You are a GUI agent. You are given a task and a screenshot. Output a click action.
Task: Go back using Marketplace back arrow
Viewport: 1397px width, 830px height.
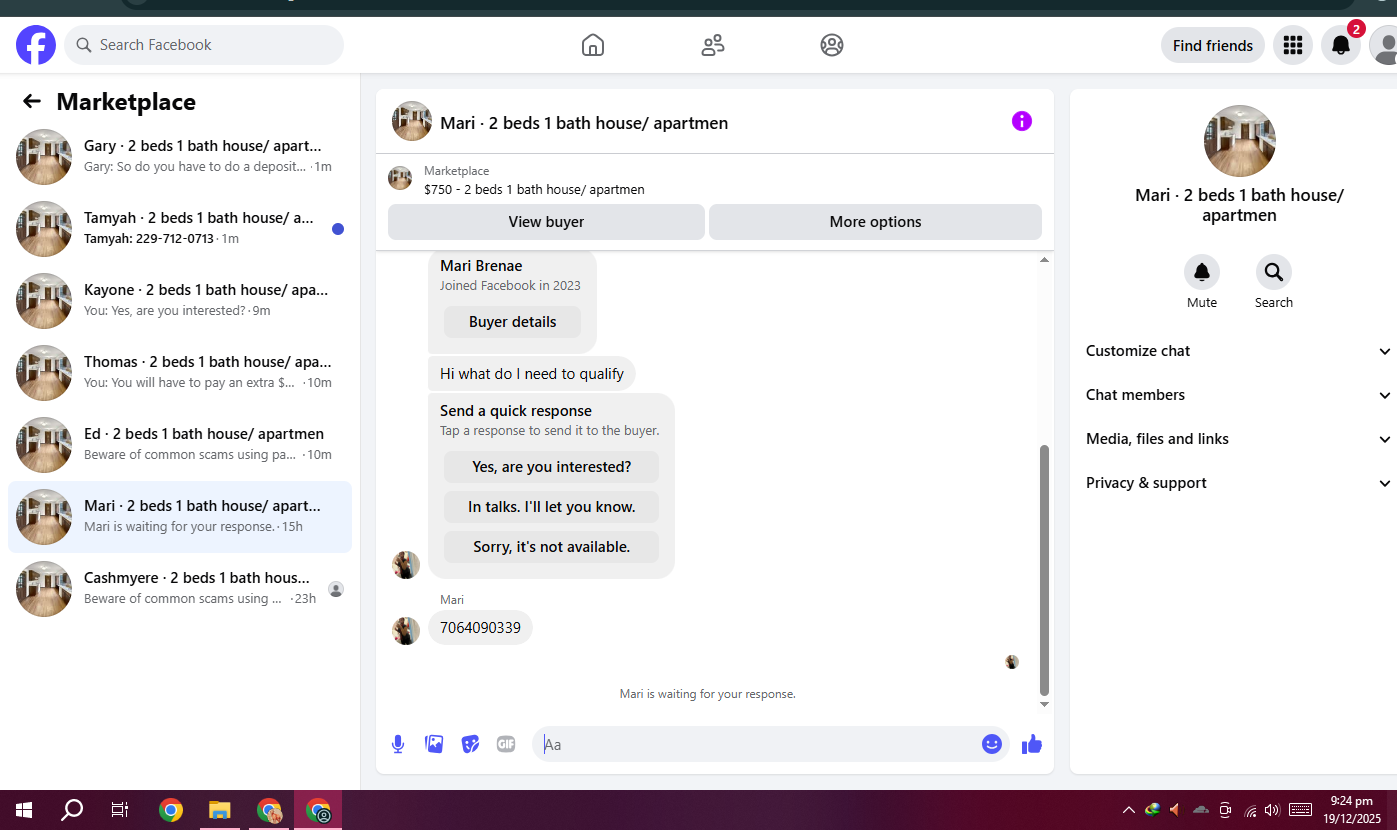click(x=32, y=101)
